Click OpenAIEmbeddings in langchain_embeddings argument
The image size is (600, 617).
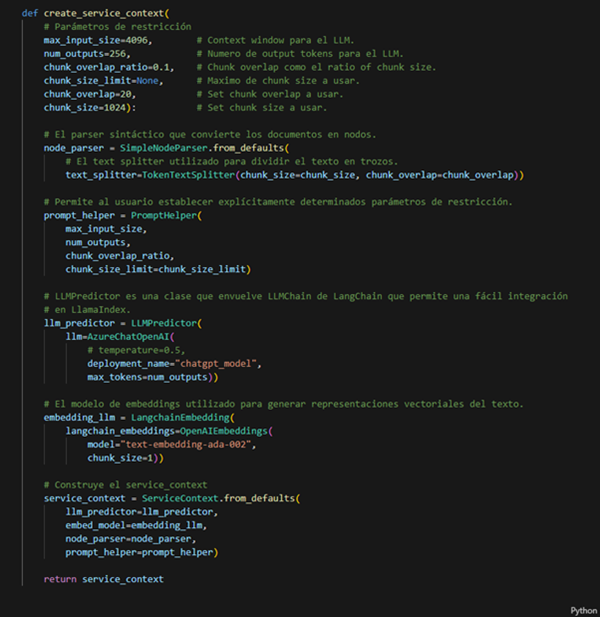pyautogui.click(x=224, y=431)
